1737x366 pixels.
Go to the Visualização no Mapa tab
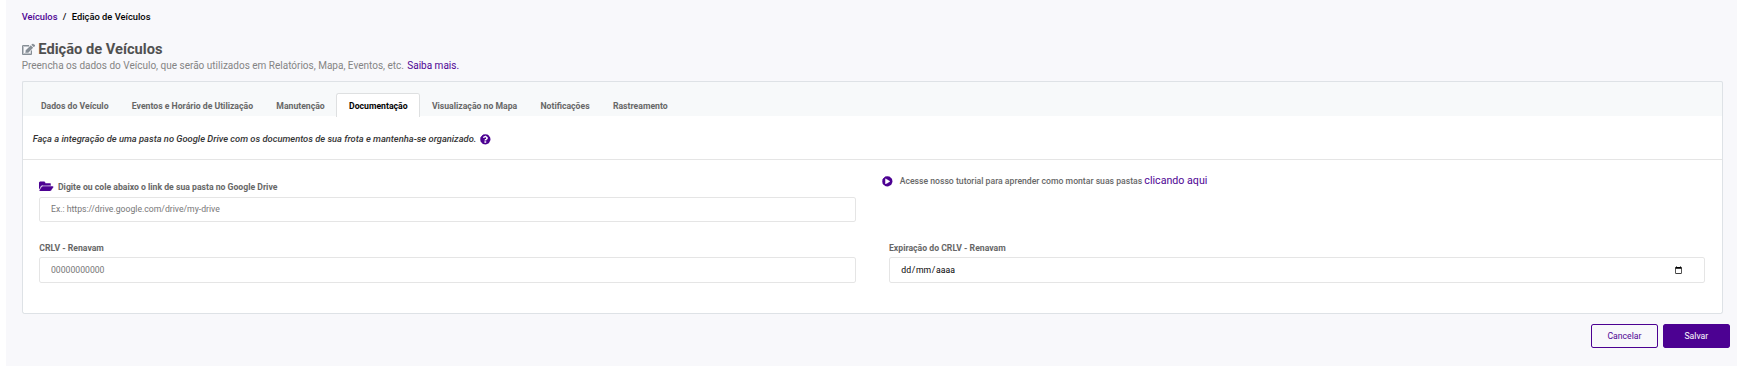point(474,106)
